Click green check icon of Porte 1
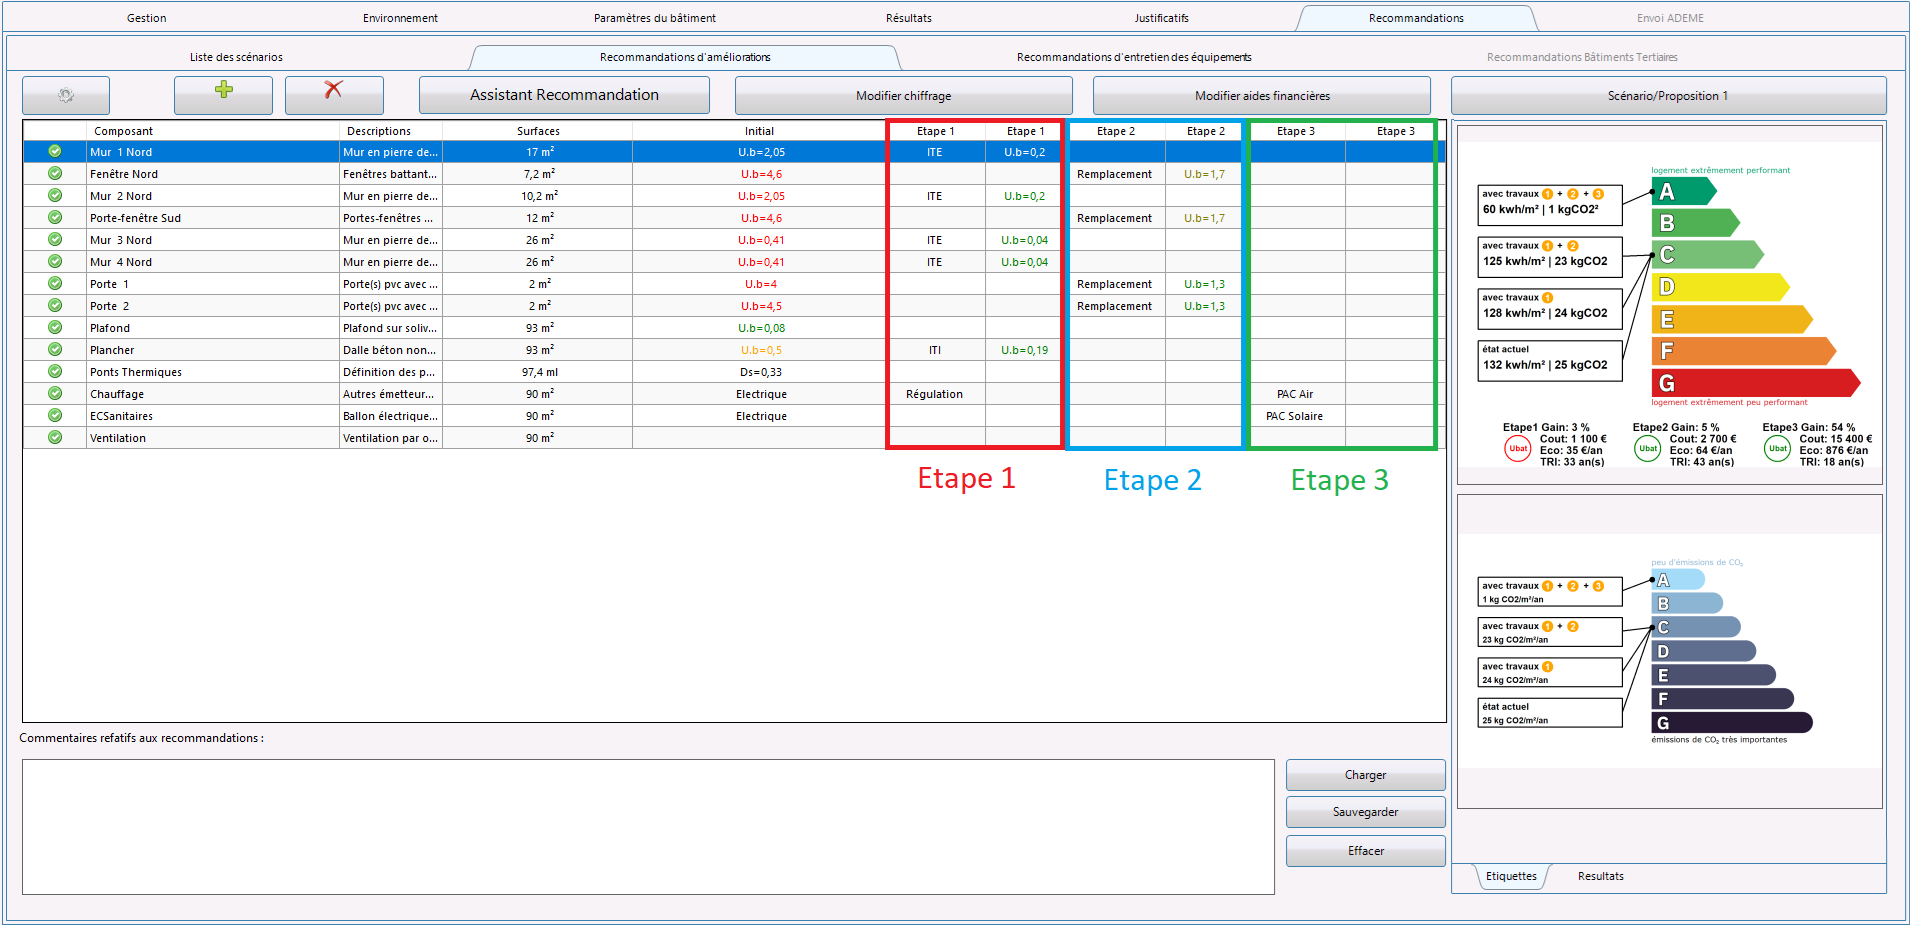 [55, 284]
